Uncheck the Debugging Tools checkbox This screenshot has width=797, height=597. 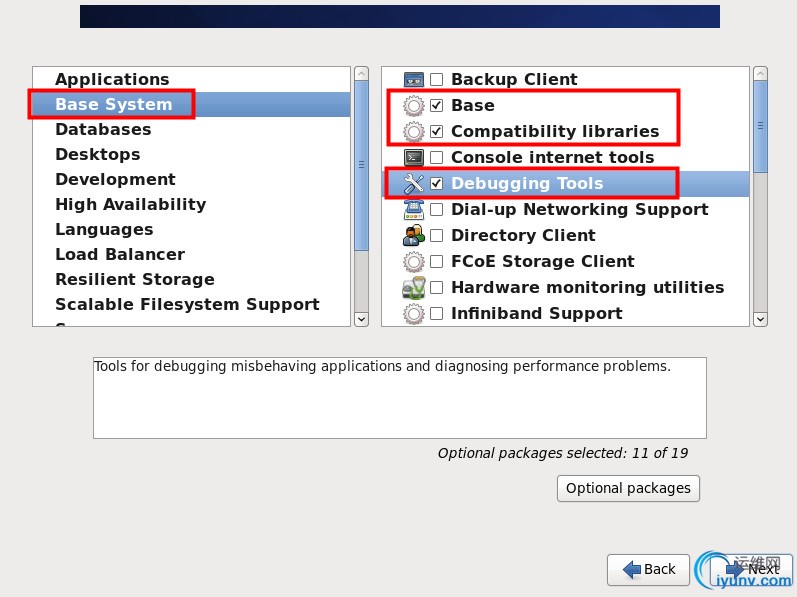437,183
